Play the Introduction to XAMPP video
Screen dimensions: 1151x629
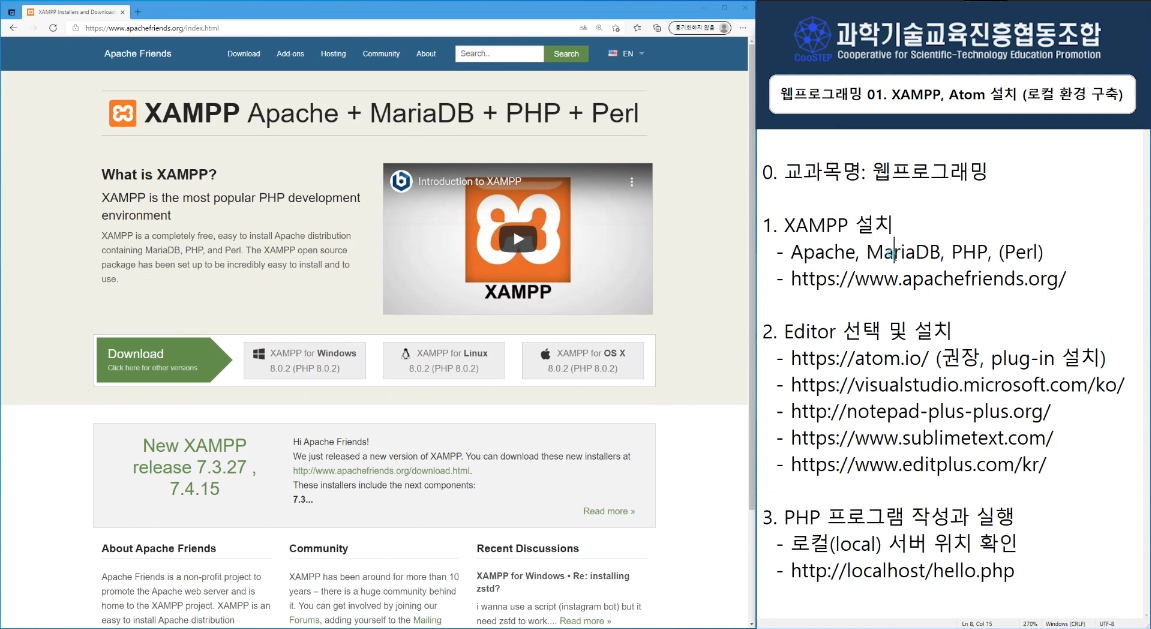click(x=517, y=238)
